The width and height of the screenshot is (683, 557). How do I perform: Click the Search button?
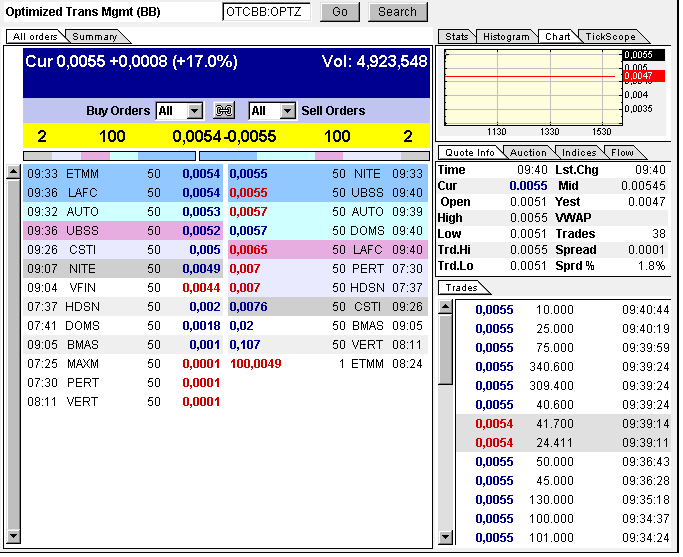click(x=398, y=12)
